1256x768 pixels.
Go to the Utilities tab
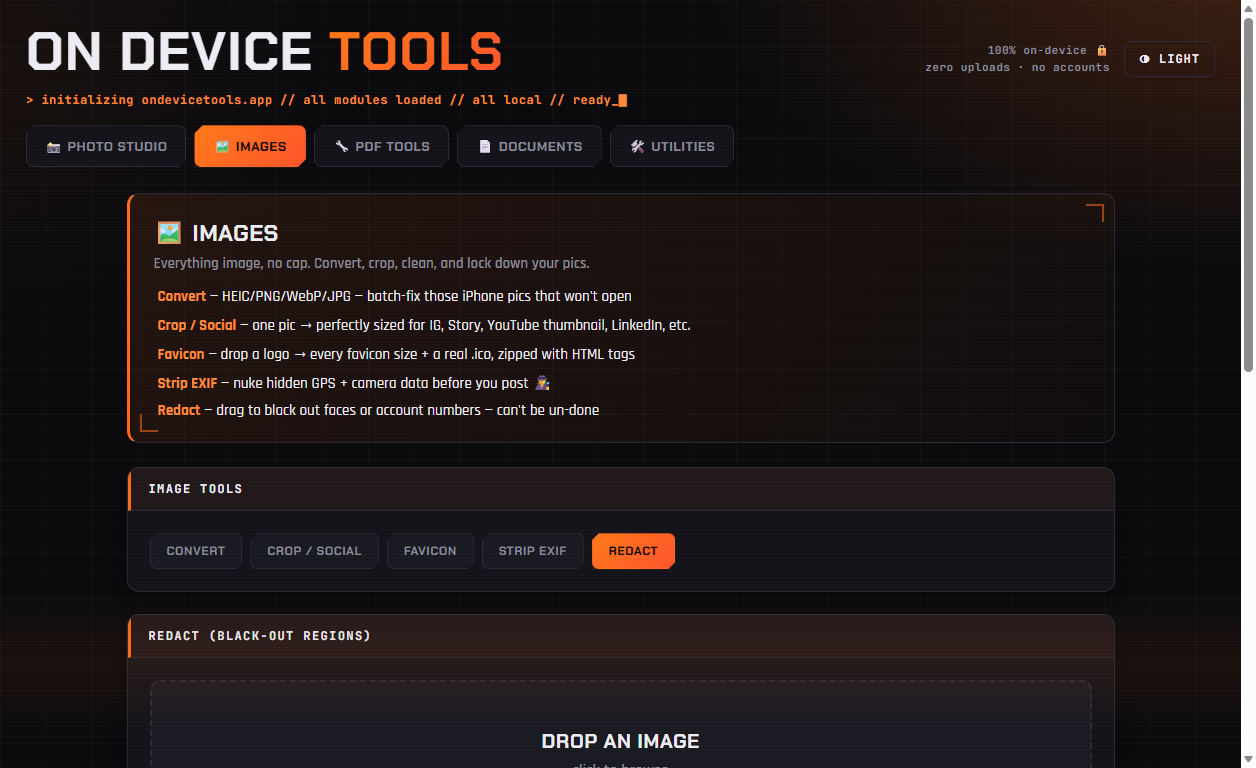coord(672,146)
